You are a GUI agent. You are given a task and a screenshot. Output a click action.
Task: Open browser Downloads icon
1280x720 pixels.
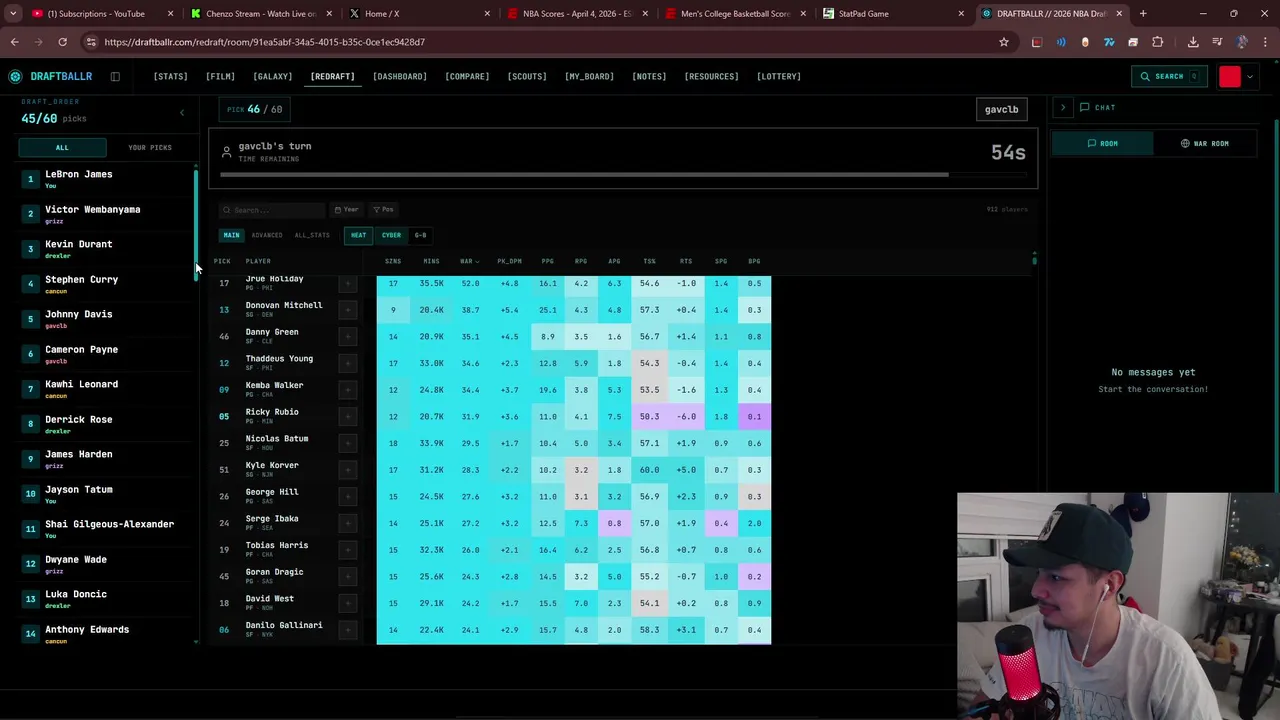(x=1193, y=42)
